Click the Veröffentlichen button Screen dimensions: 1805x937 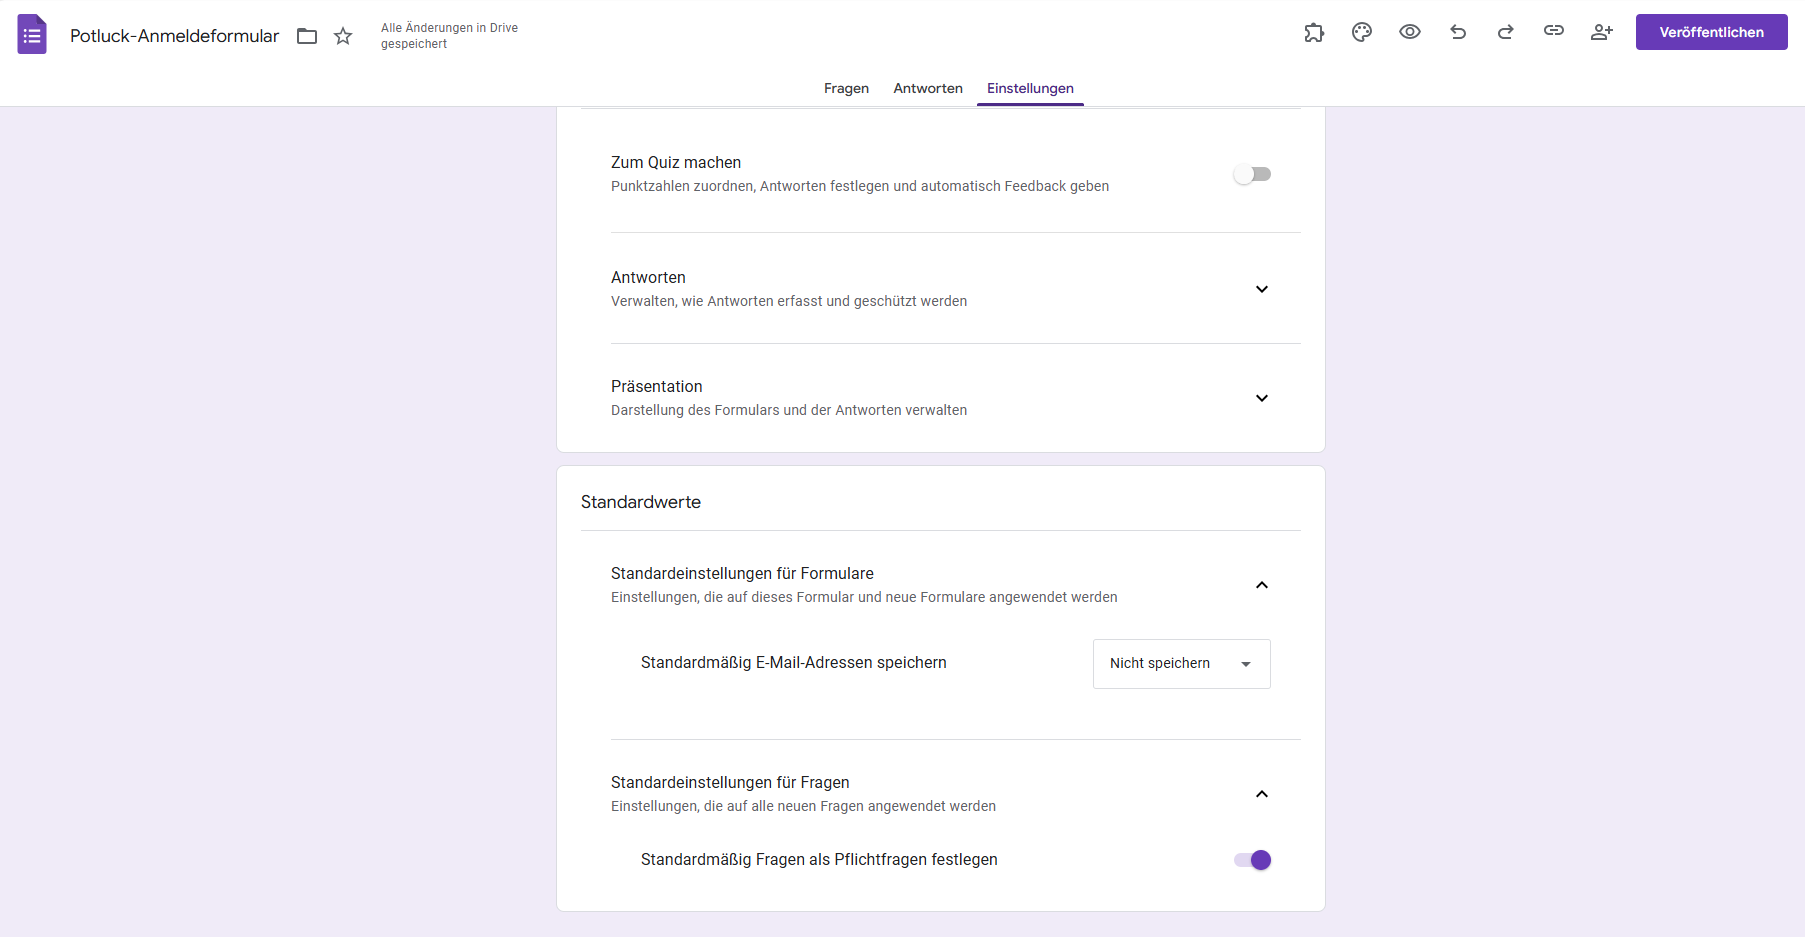1712,32
